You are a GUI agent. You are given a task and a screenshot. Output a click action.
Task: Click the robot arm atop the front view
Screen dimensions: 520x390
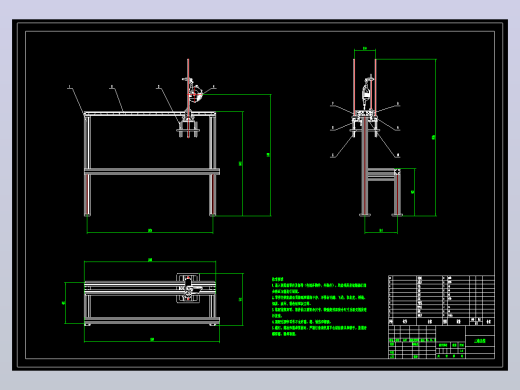[193, 89]
